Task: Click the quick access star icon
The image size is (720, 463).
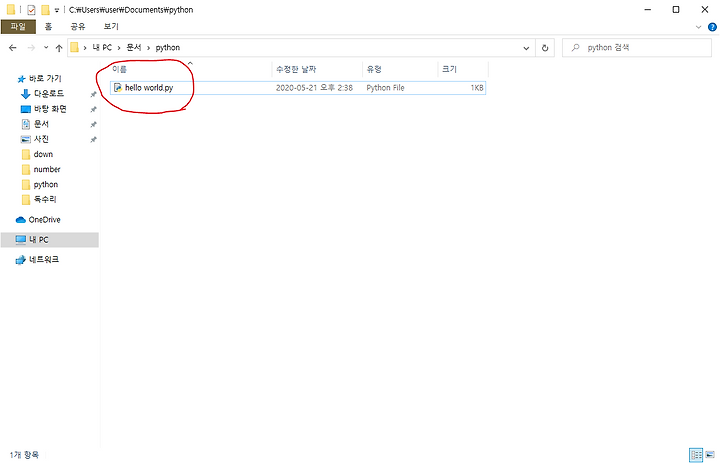Action: point(21,79)
